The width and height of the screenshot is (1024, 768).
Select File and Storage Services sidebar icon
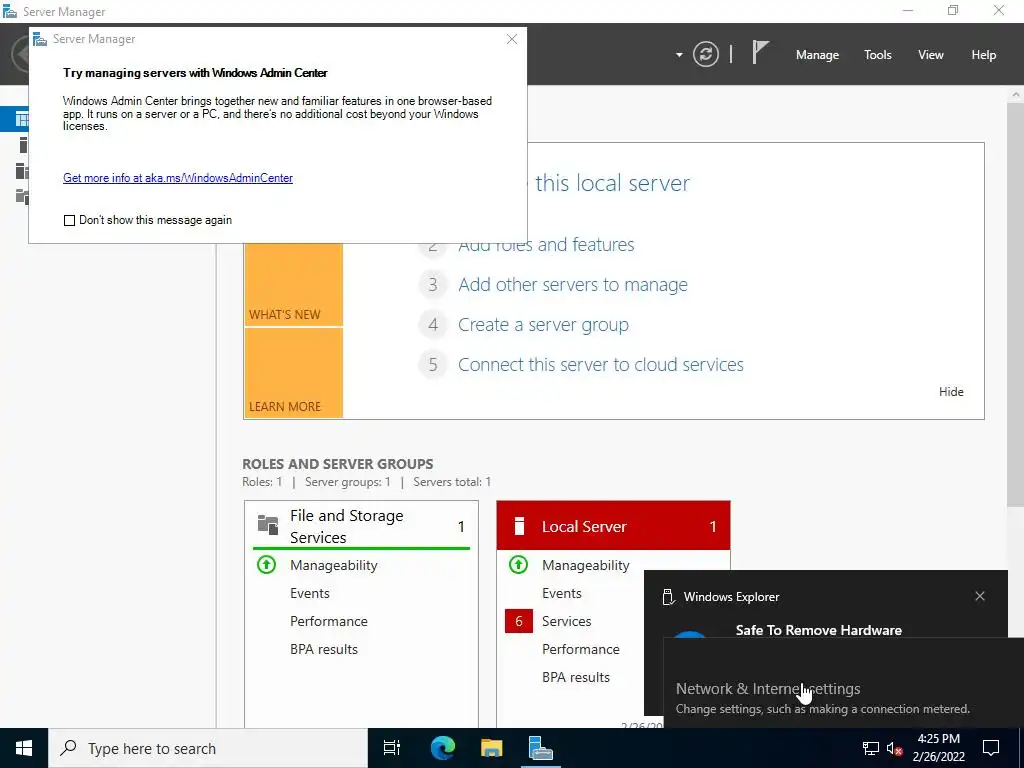22,196
